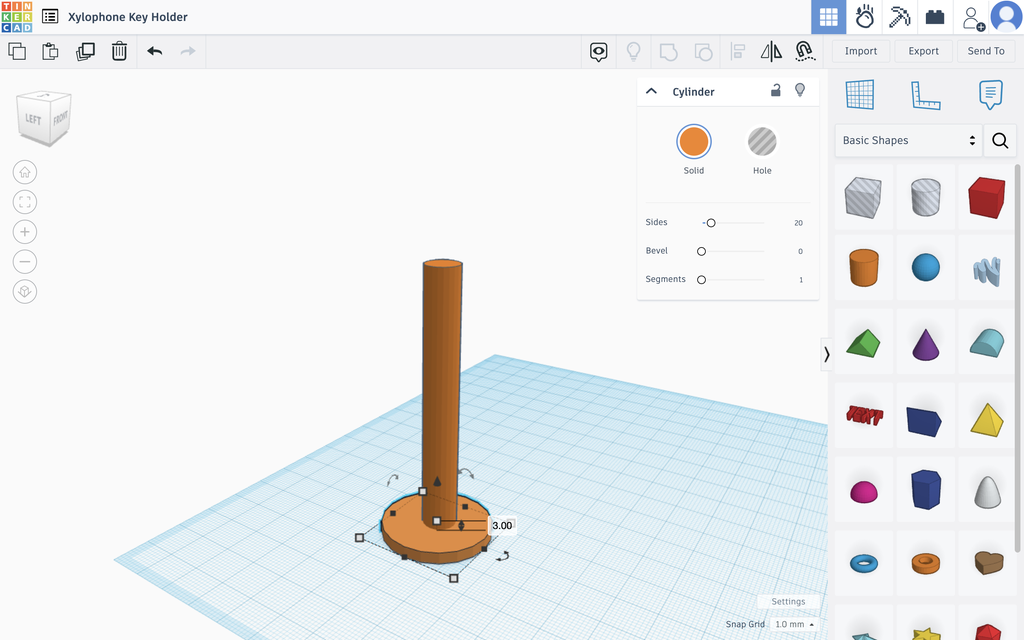The height and width of the screenshot is (640, 1024).
Task: Switch to 3D design grid view
Action: 829,17
